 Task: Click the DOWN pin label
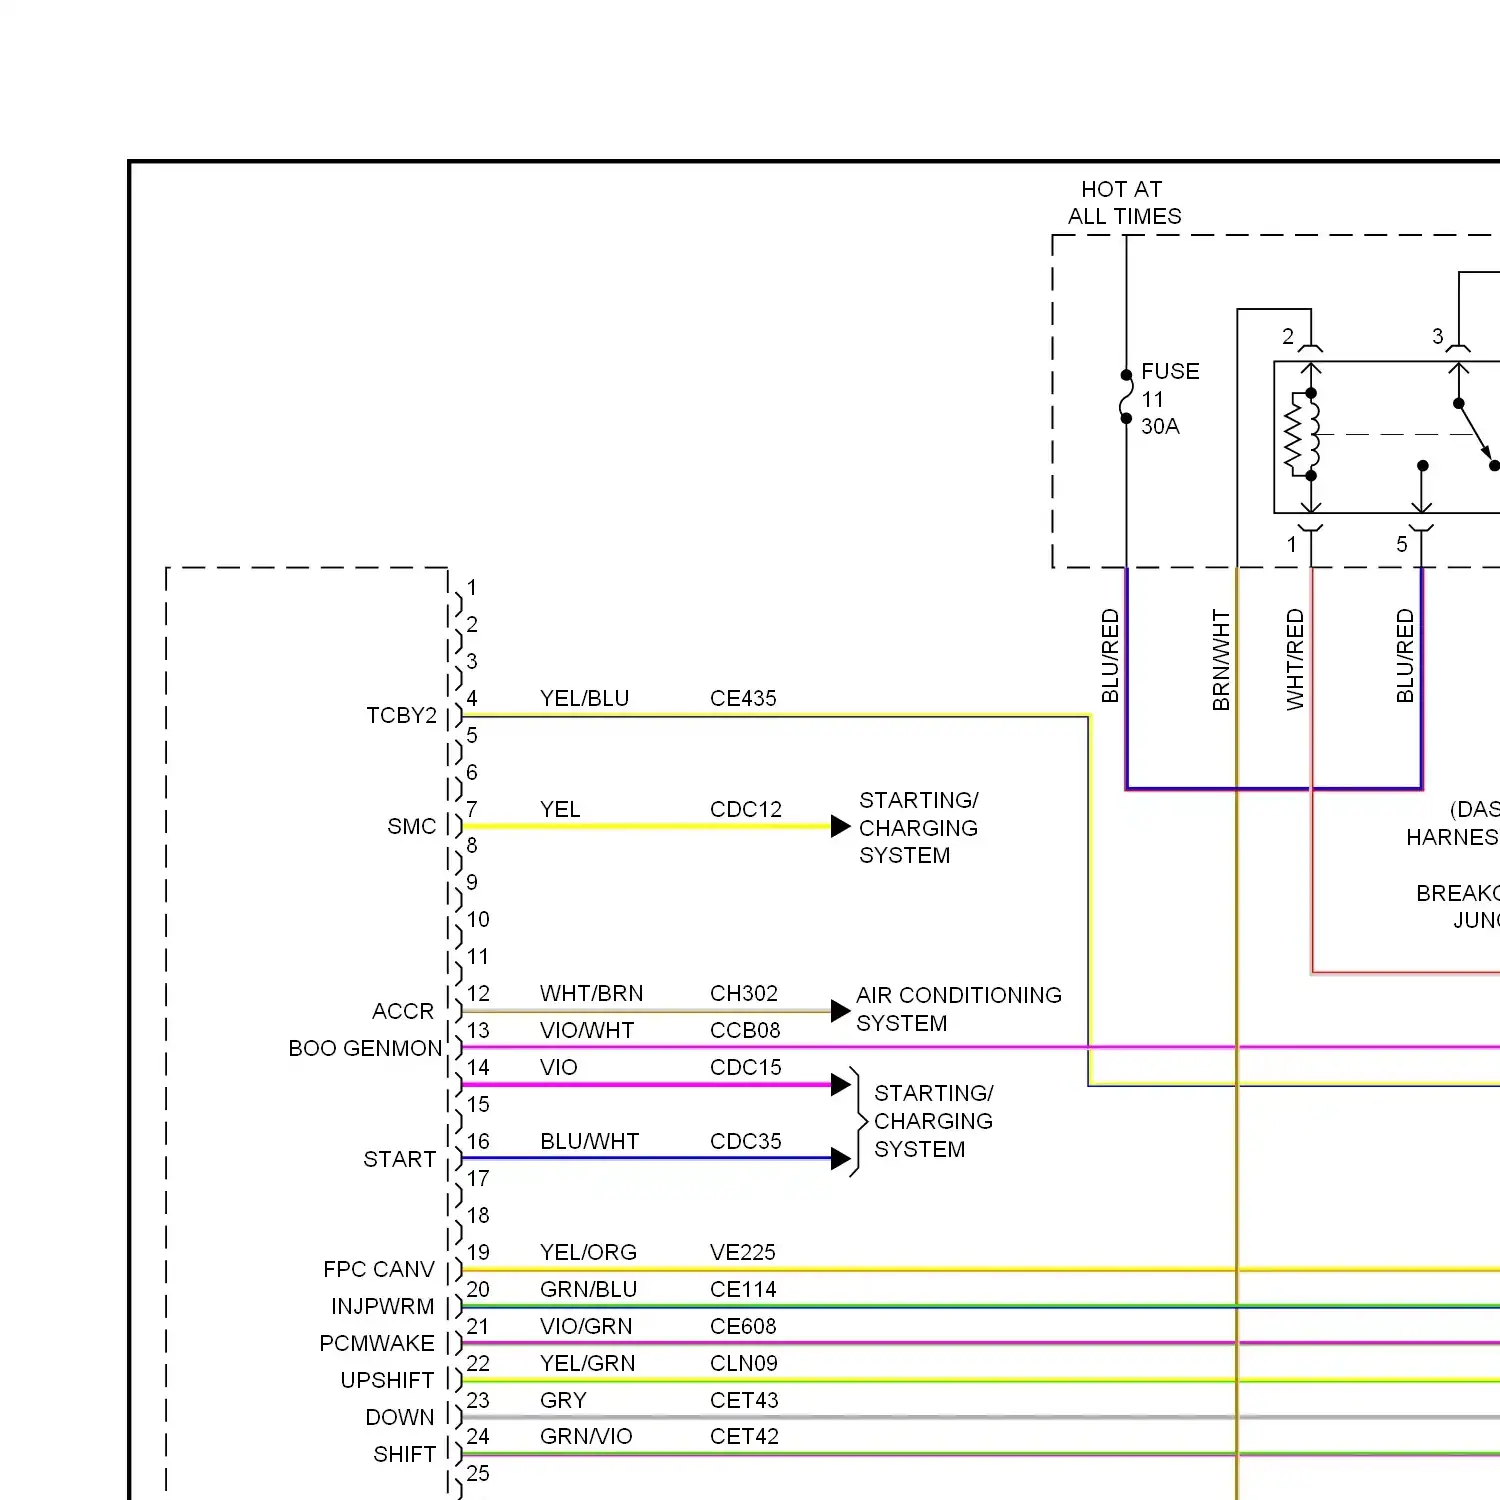click(x=400, y=1418)
